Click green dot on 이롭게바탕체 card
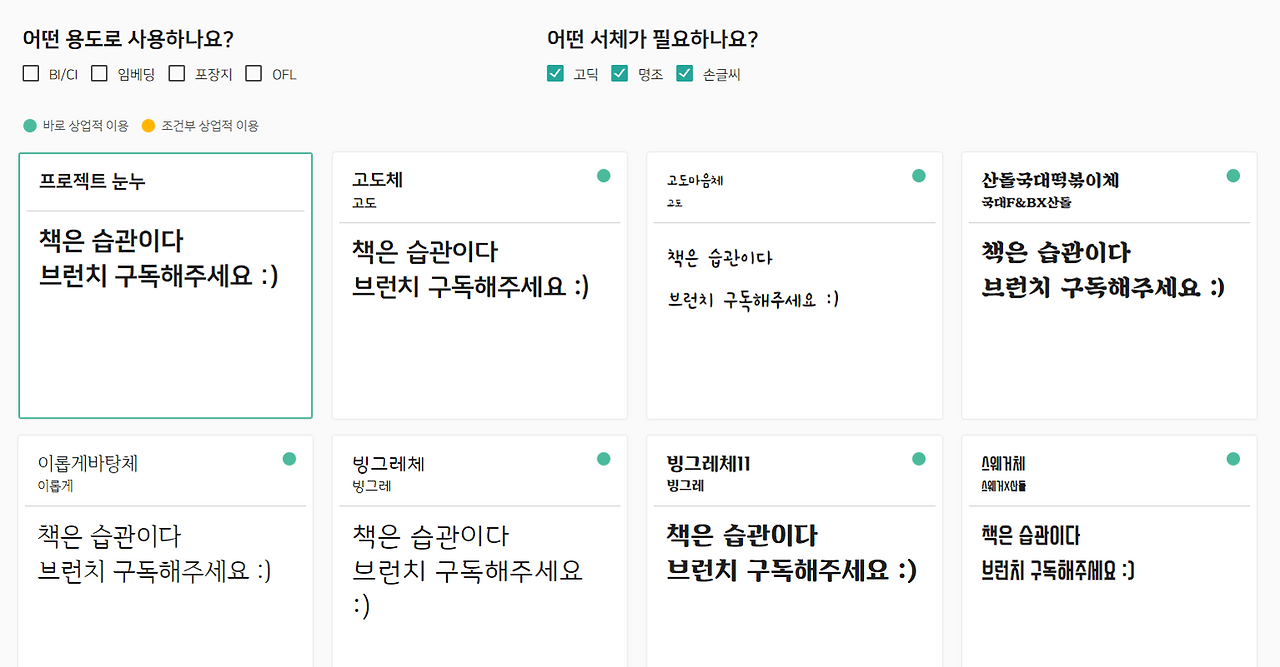 click(289, 459)
